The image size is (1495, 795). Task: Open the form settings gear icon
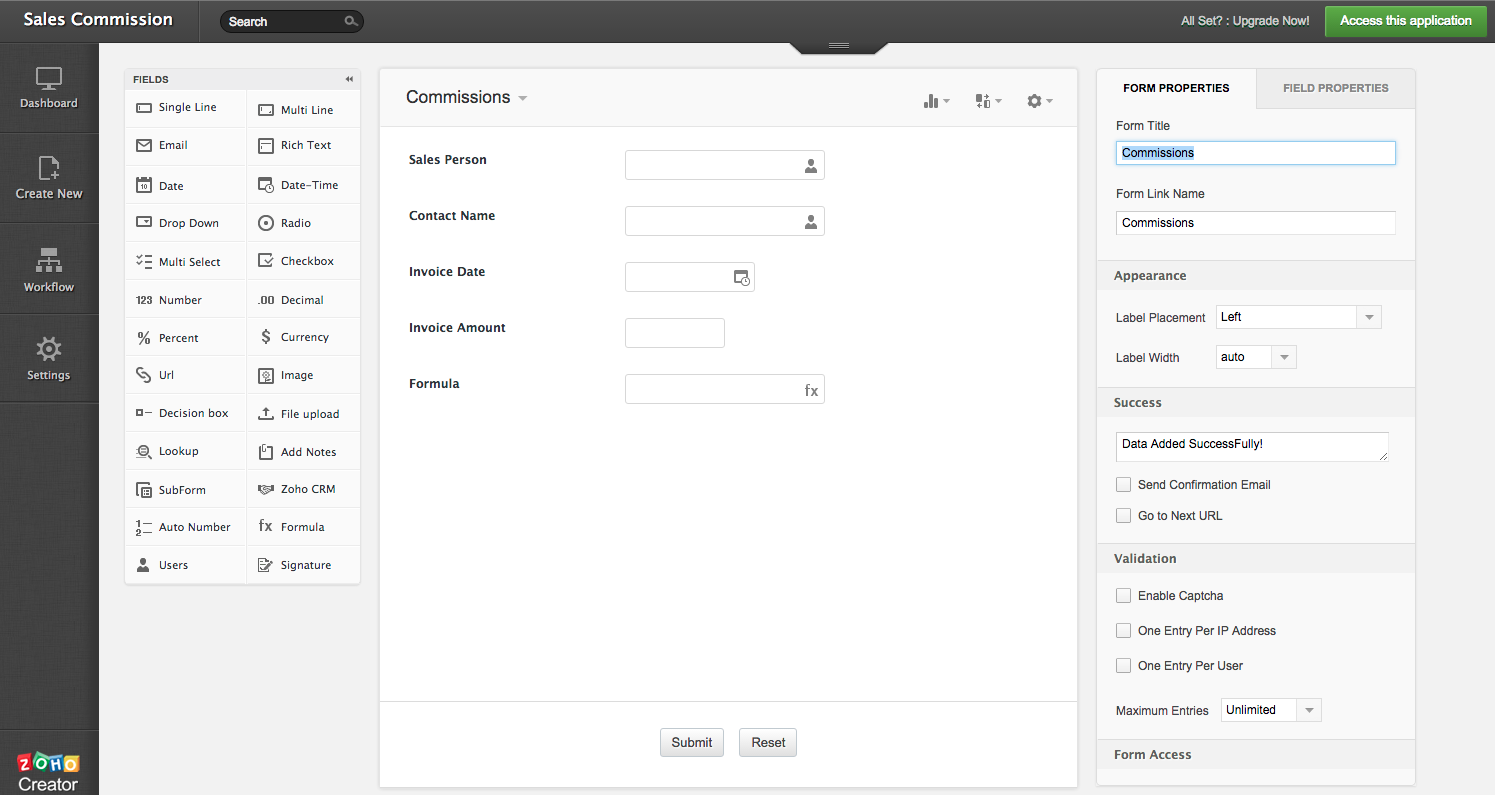click(1034, 100)
